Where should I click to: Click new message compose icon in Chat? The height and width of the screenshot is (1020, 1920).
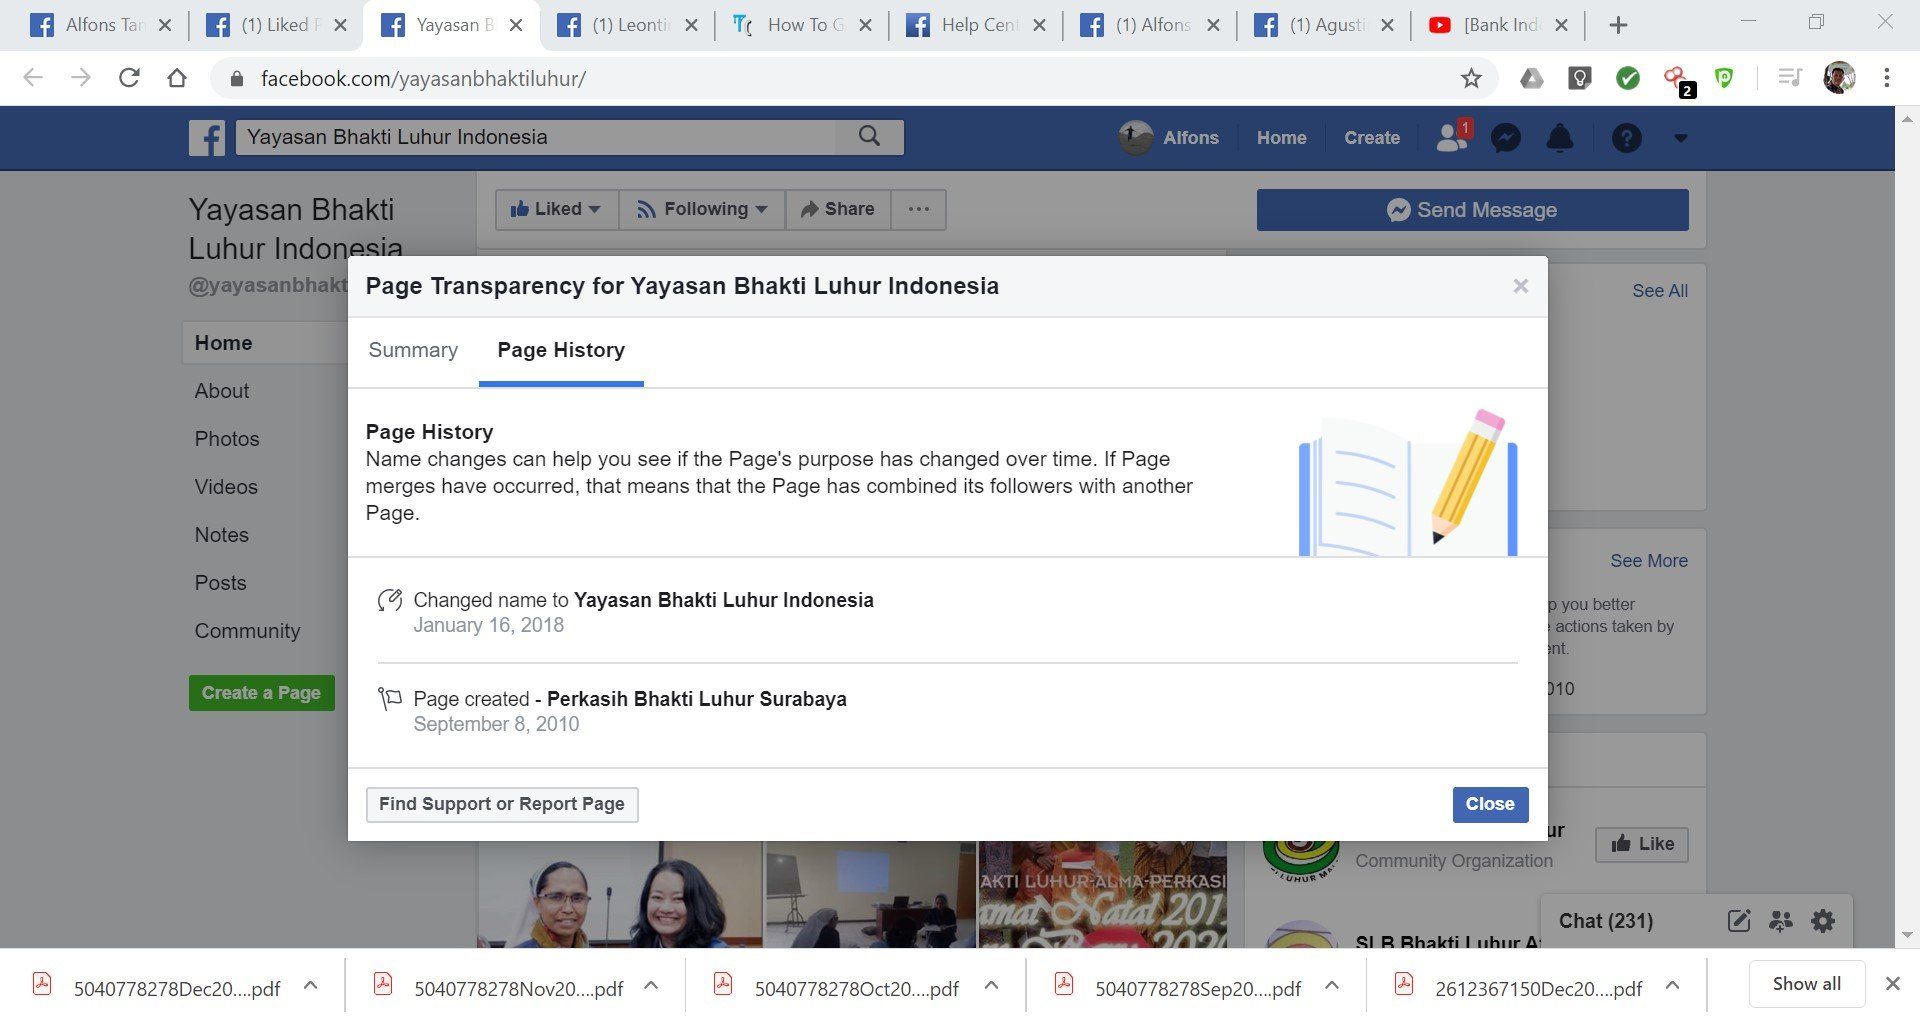point(1739,921)
